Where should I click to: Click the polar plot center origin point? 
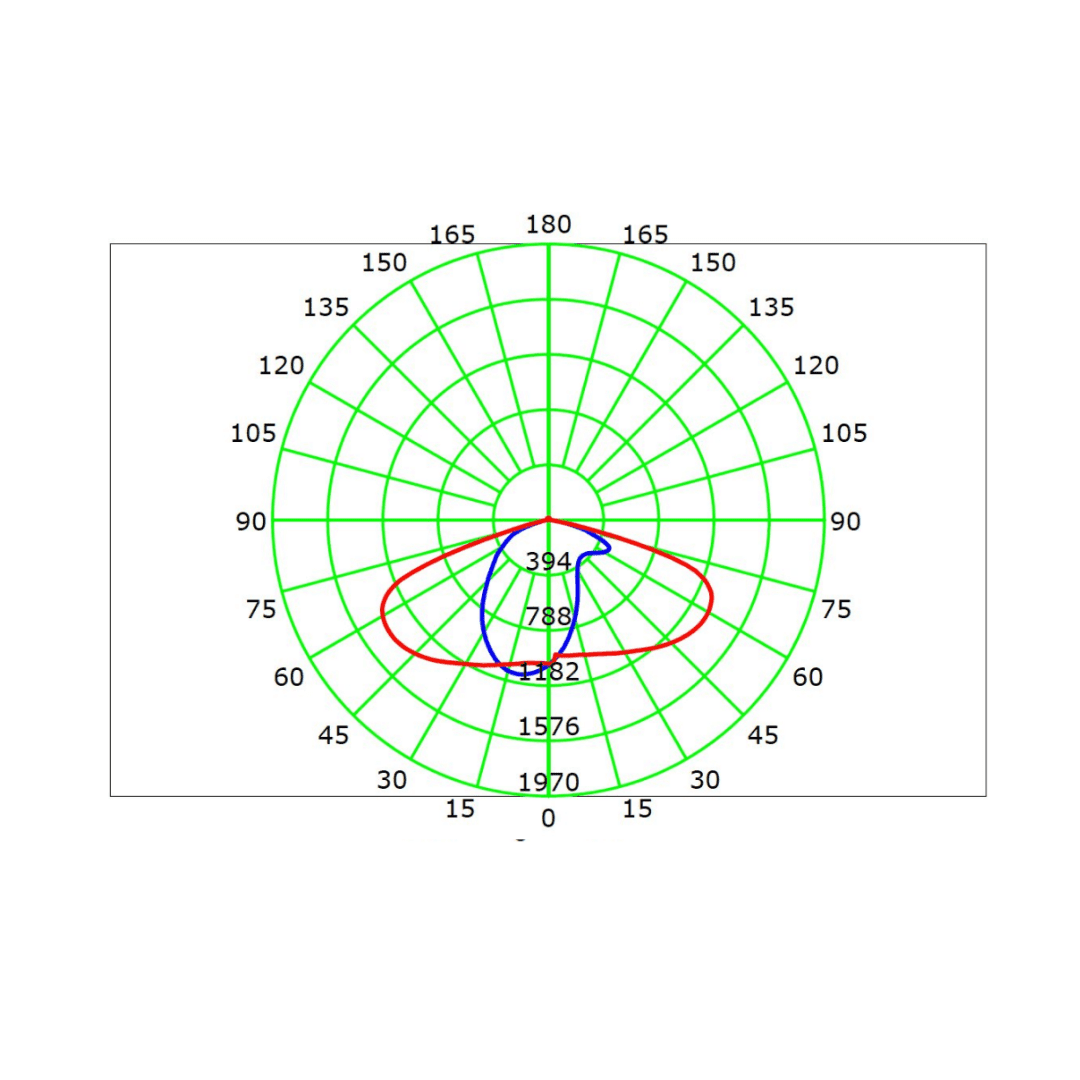[x=548, y=520]
